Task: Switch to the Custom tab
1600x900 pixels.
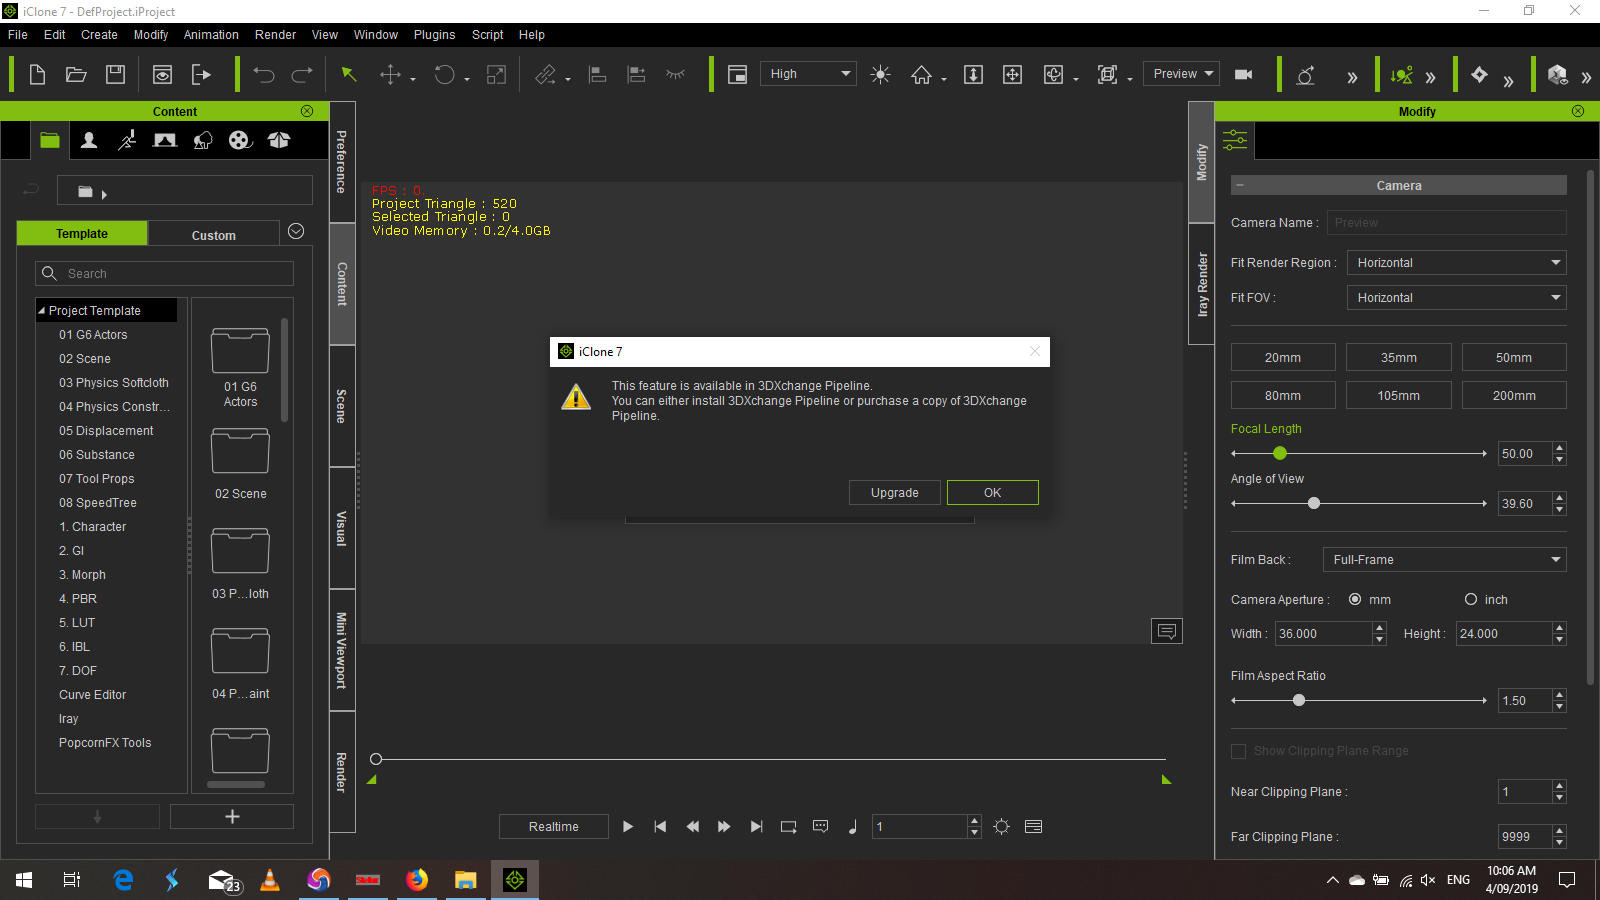Action: [214, 235]
